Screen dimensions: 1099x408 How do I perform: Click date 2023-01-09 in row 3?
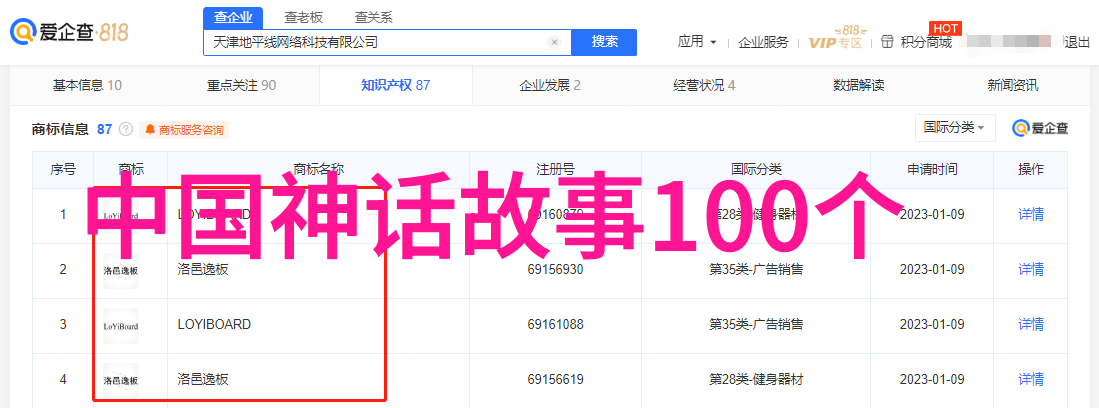tap(932, 325)
